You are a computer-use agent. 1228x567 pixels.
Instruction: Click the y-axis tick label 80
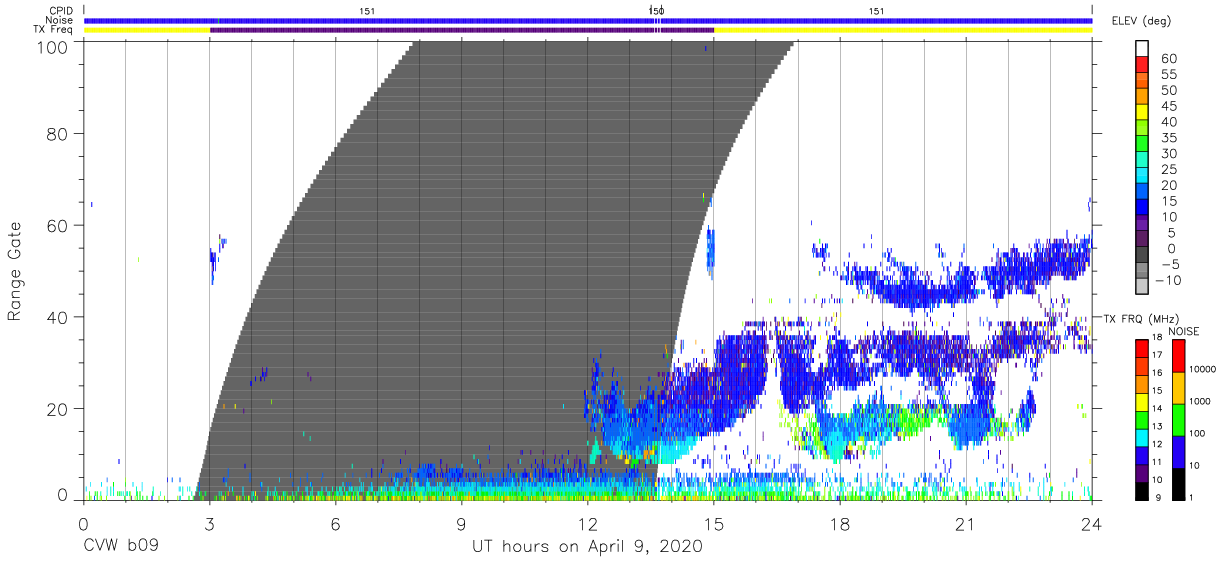(x=57, y=133)
